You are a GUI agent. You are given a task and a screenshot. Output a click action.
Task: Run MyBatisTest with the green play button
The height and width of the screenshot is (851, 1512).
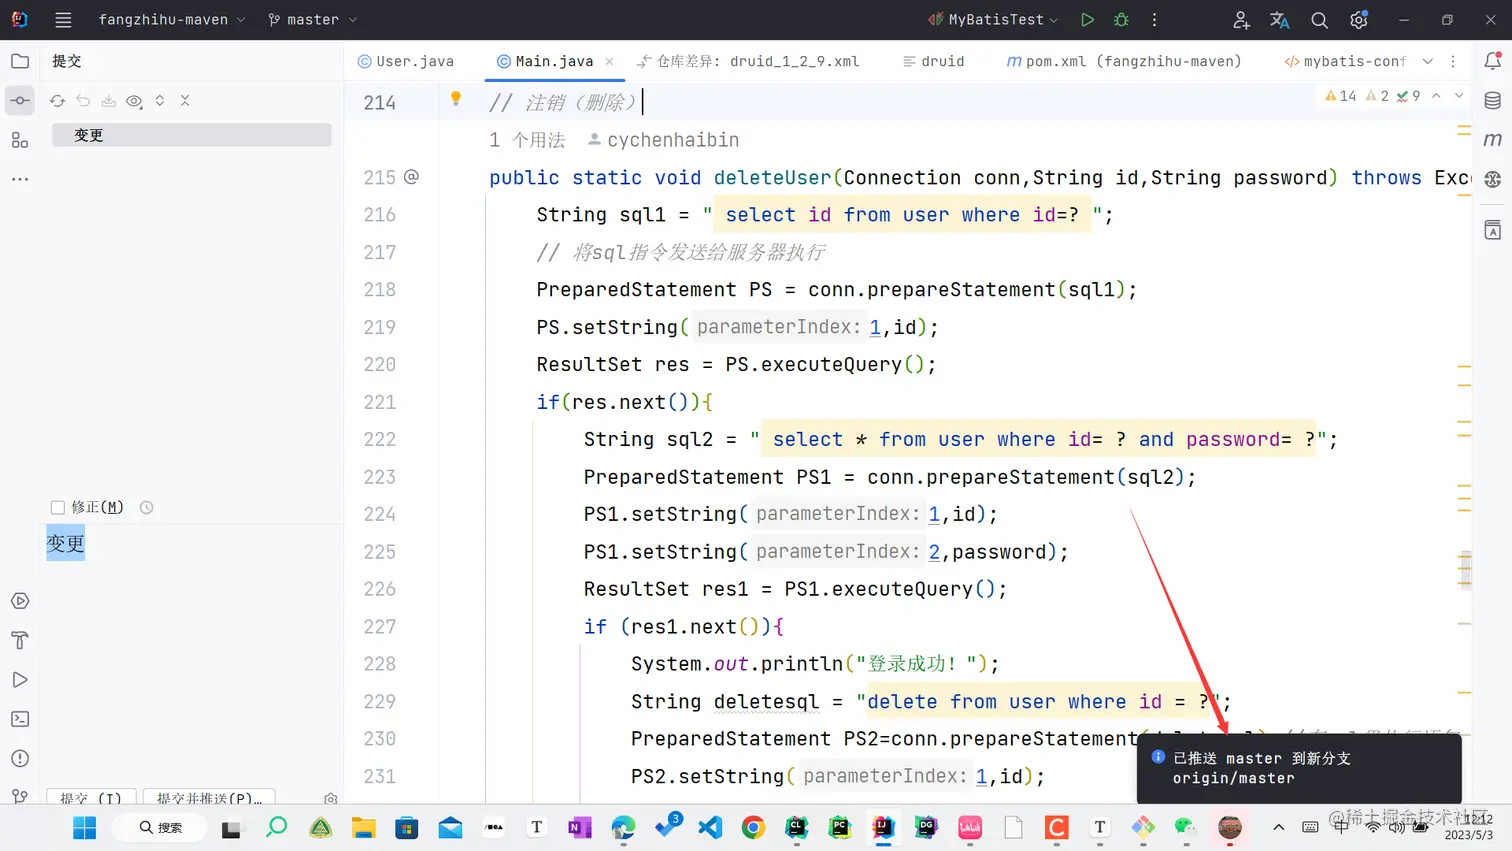pyautogui.click(x=1087, y=20)
